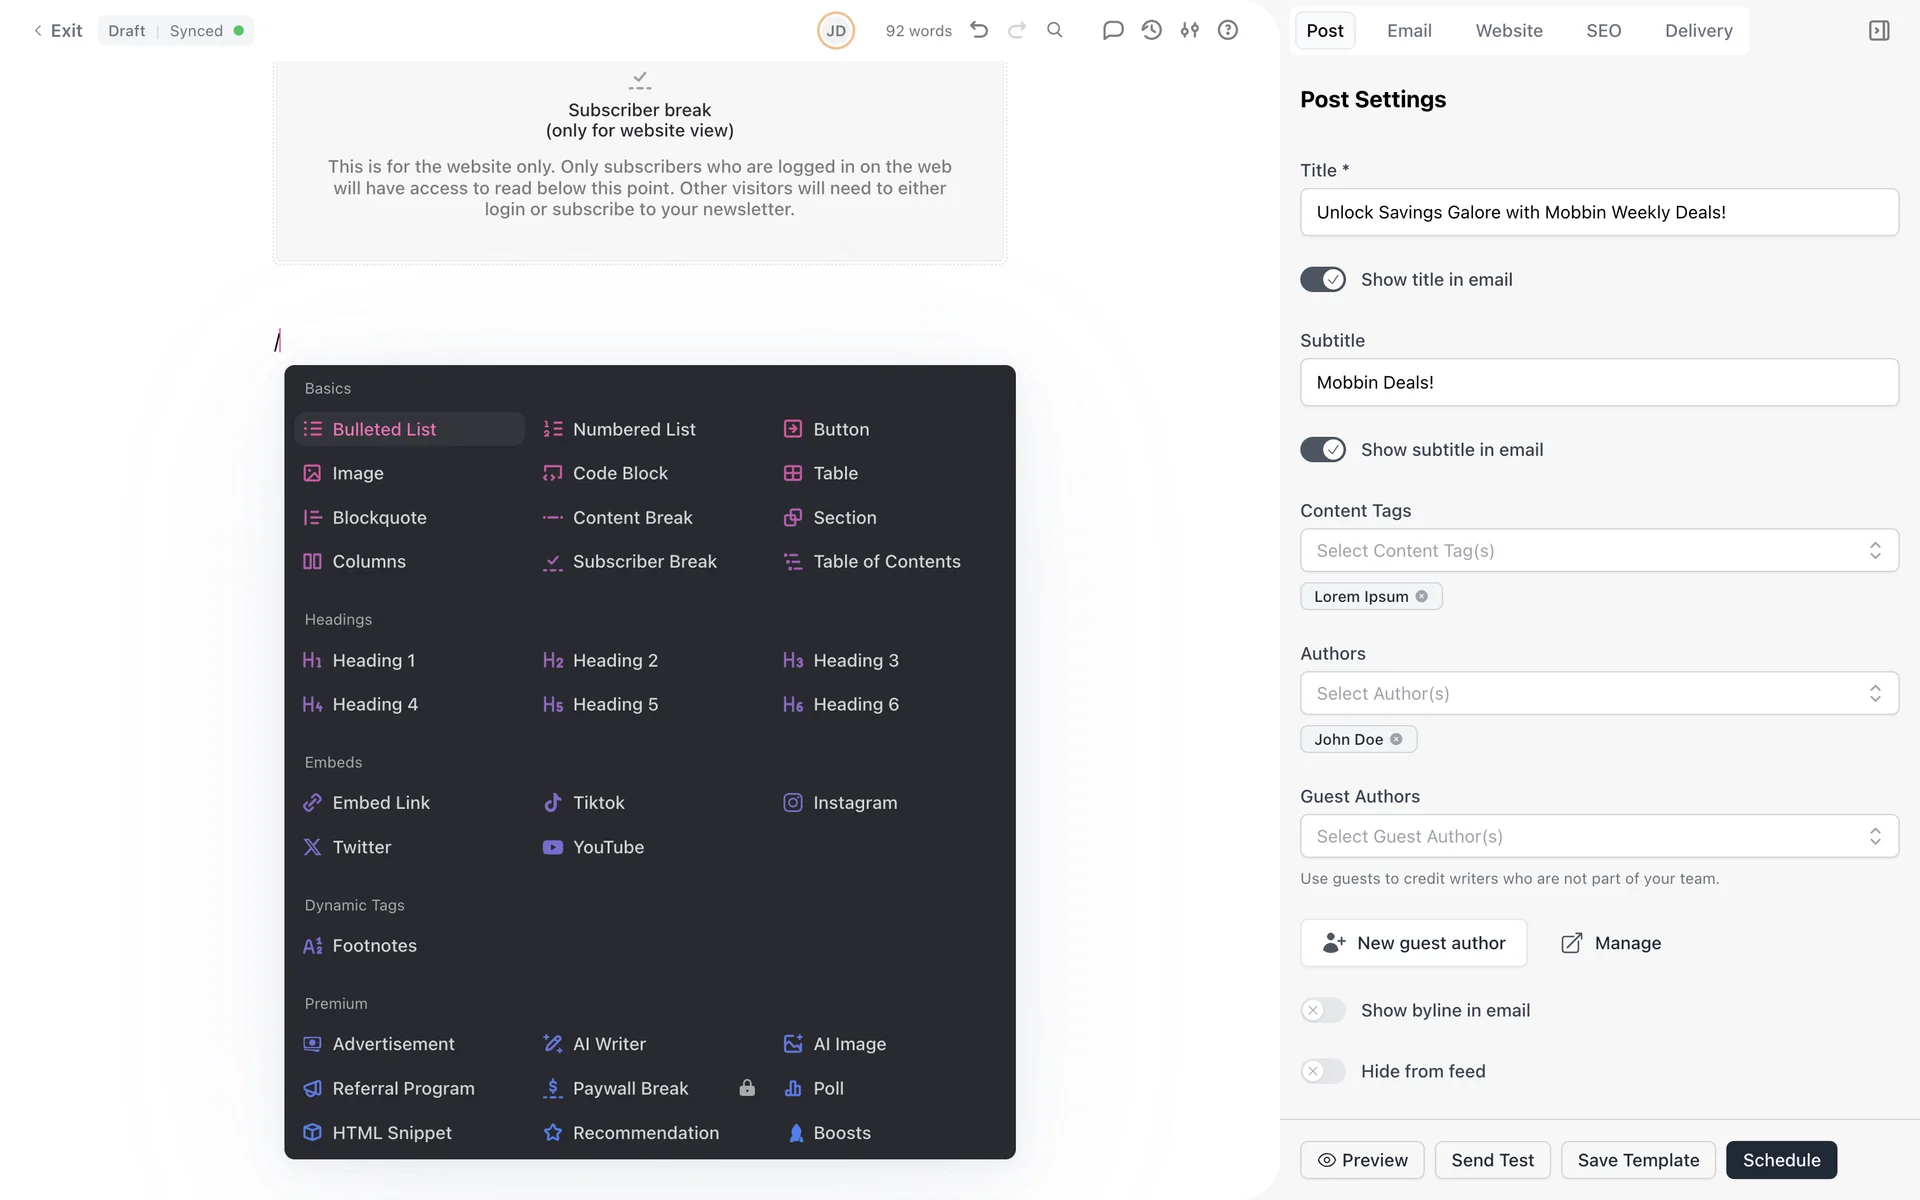Enable Show byline in email

(x=1322, y=1010)
